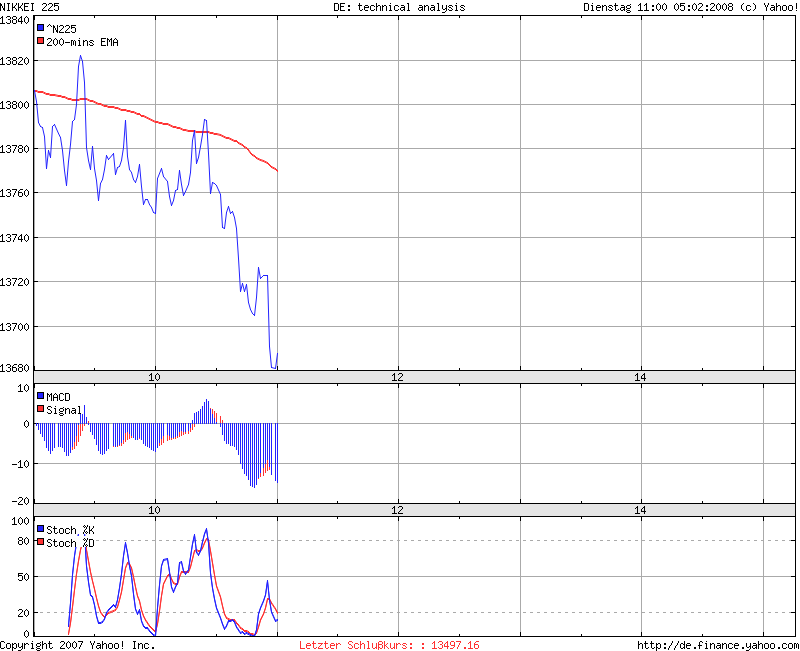Click the hour 14 label under MACD chart
800x651 pixels.
(x=640, y=510)
